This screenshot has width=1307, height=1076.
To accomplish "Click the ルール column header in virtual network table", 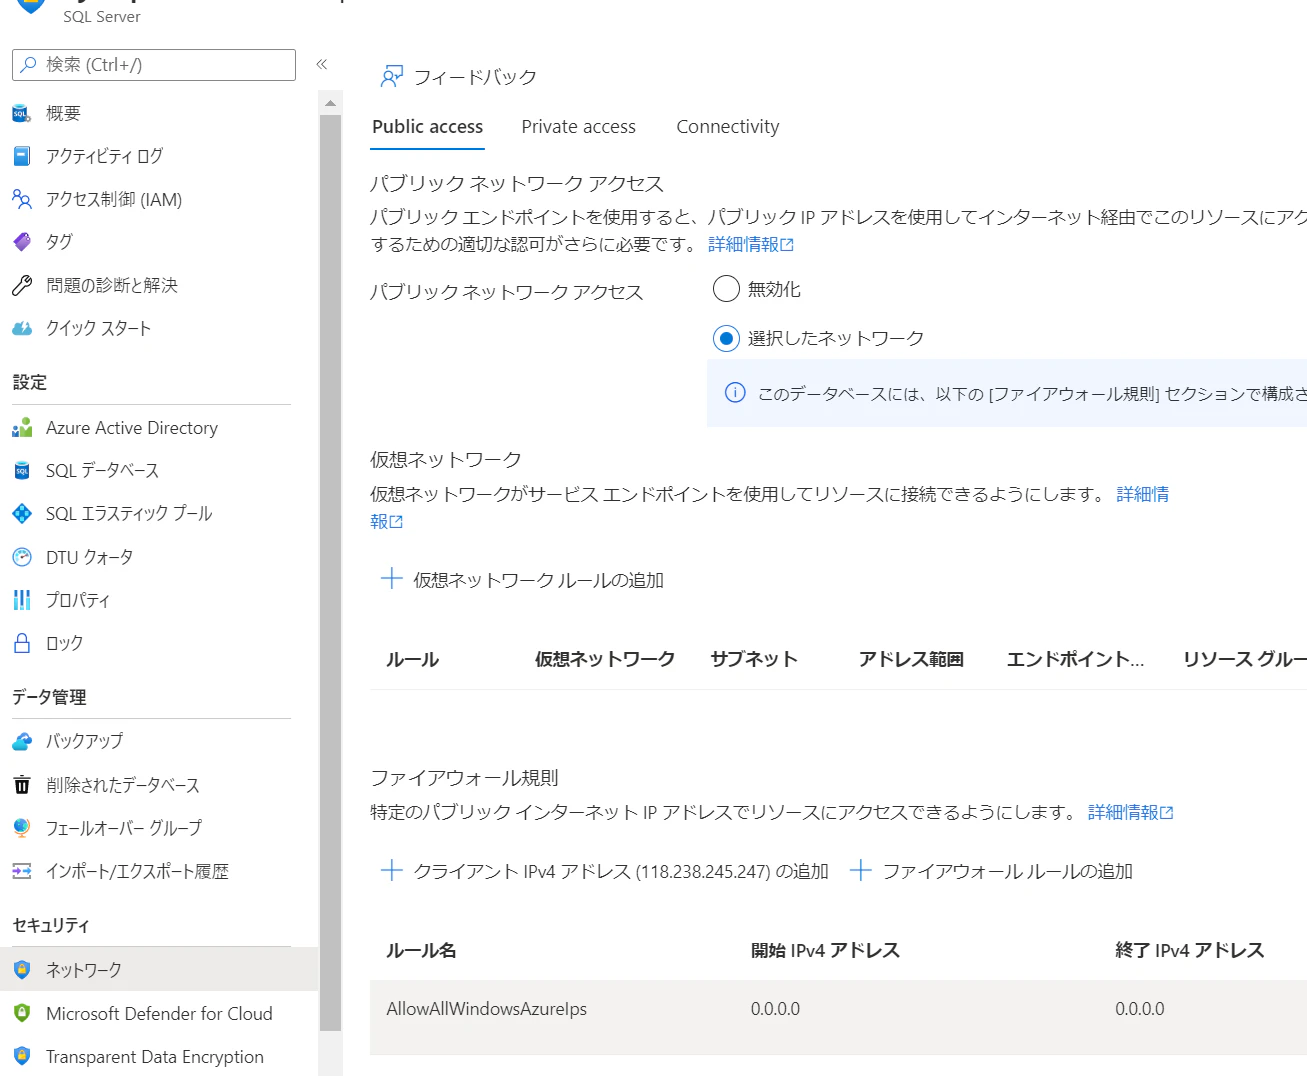I will pyautogui.click(x=413, y=659).
